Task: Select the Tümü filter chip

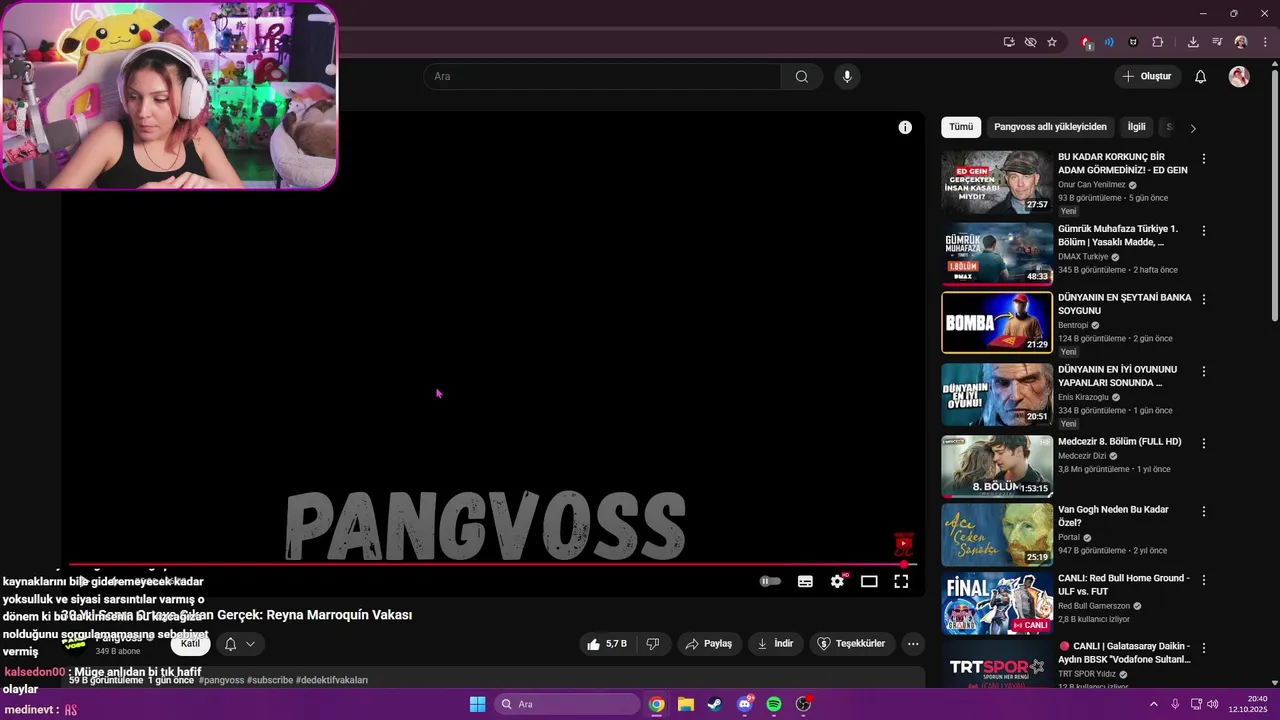Action: tap(961, 127)
